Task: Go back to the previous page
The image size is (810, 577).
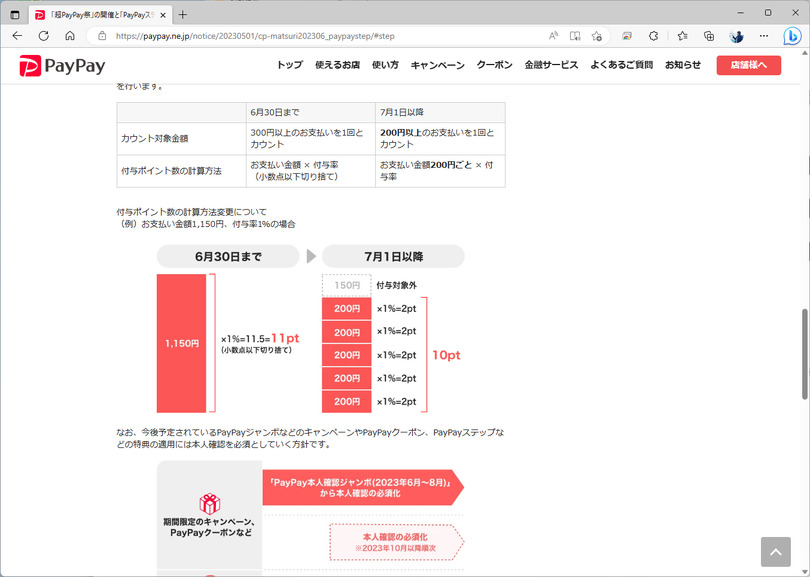Action: tap(18, 36)
